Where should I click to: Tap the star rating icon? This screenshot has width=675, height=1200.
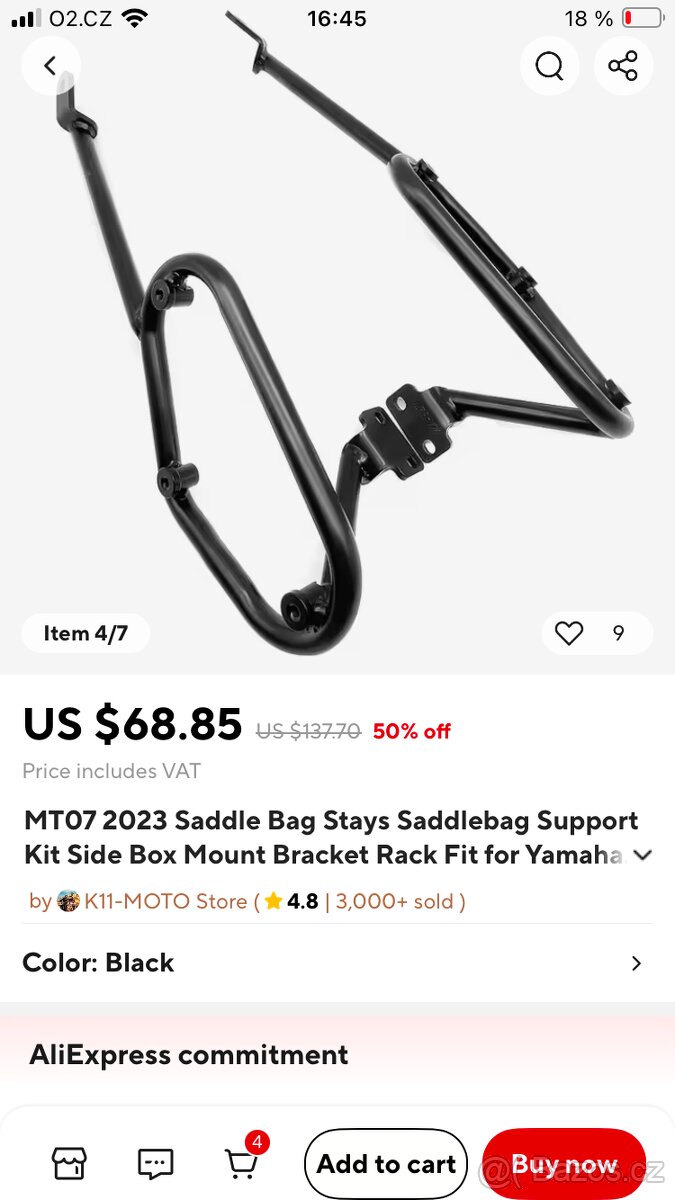tap(273, 901)
